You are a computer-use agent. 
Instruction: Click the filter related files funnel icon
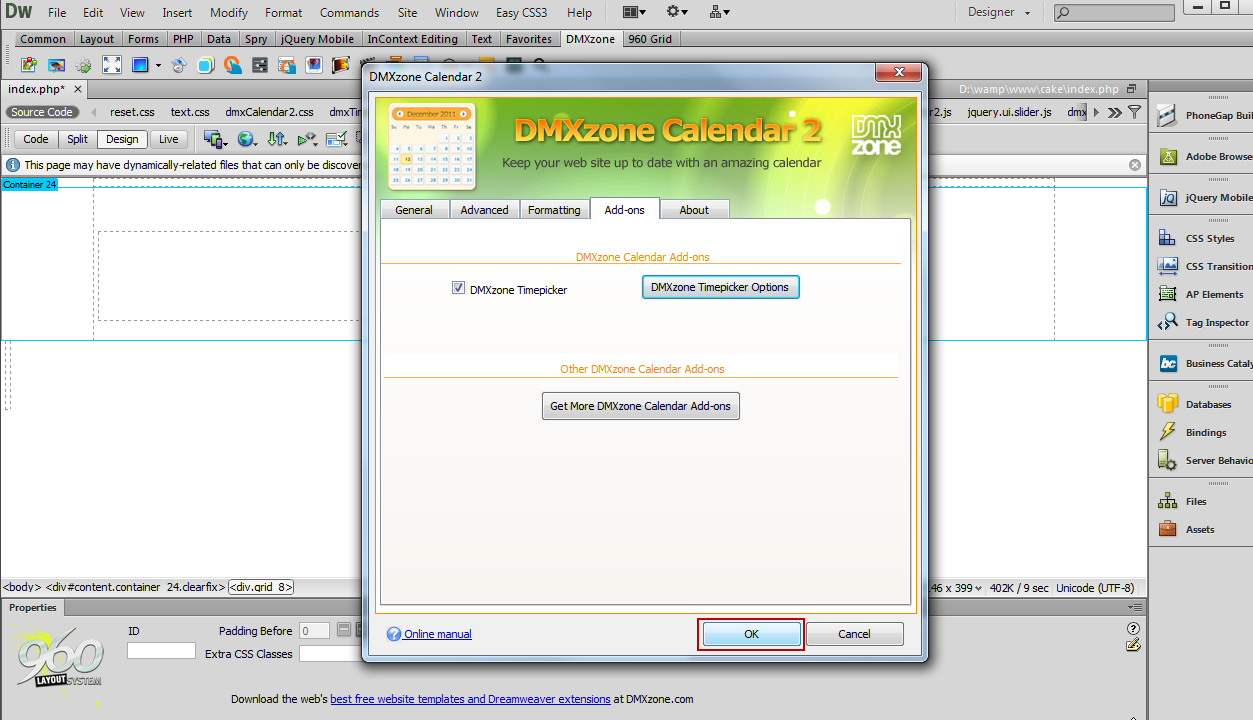tap(1134, 112)
